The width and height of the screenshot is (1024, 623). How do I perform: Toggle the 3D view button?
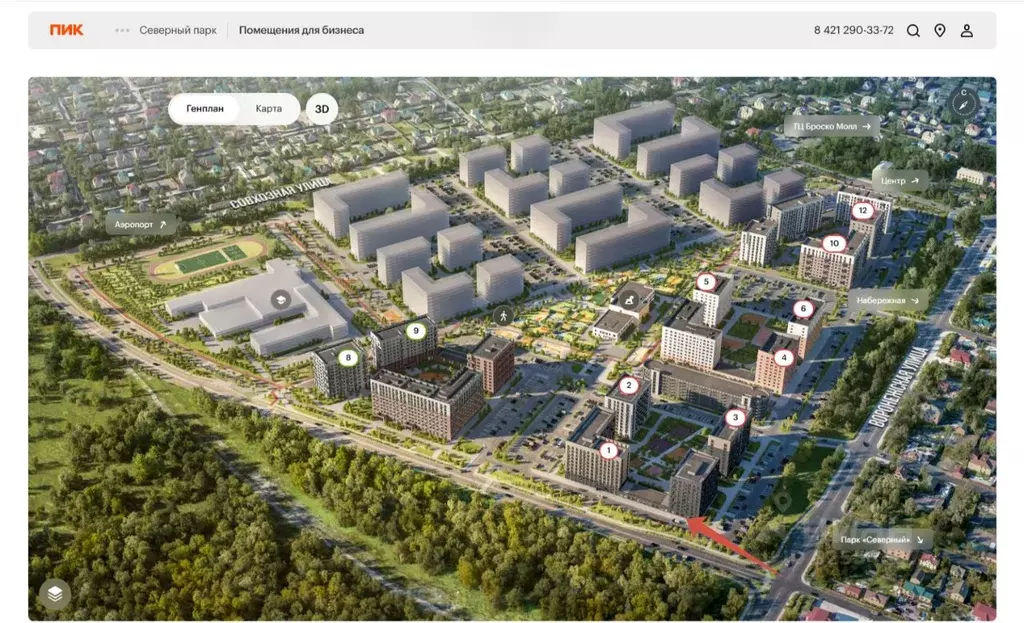click(x=321, y=109)
